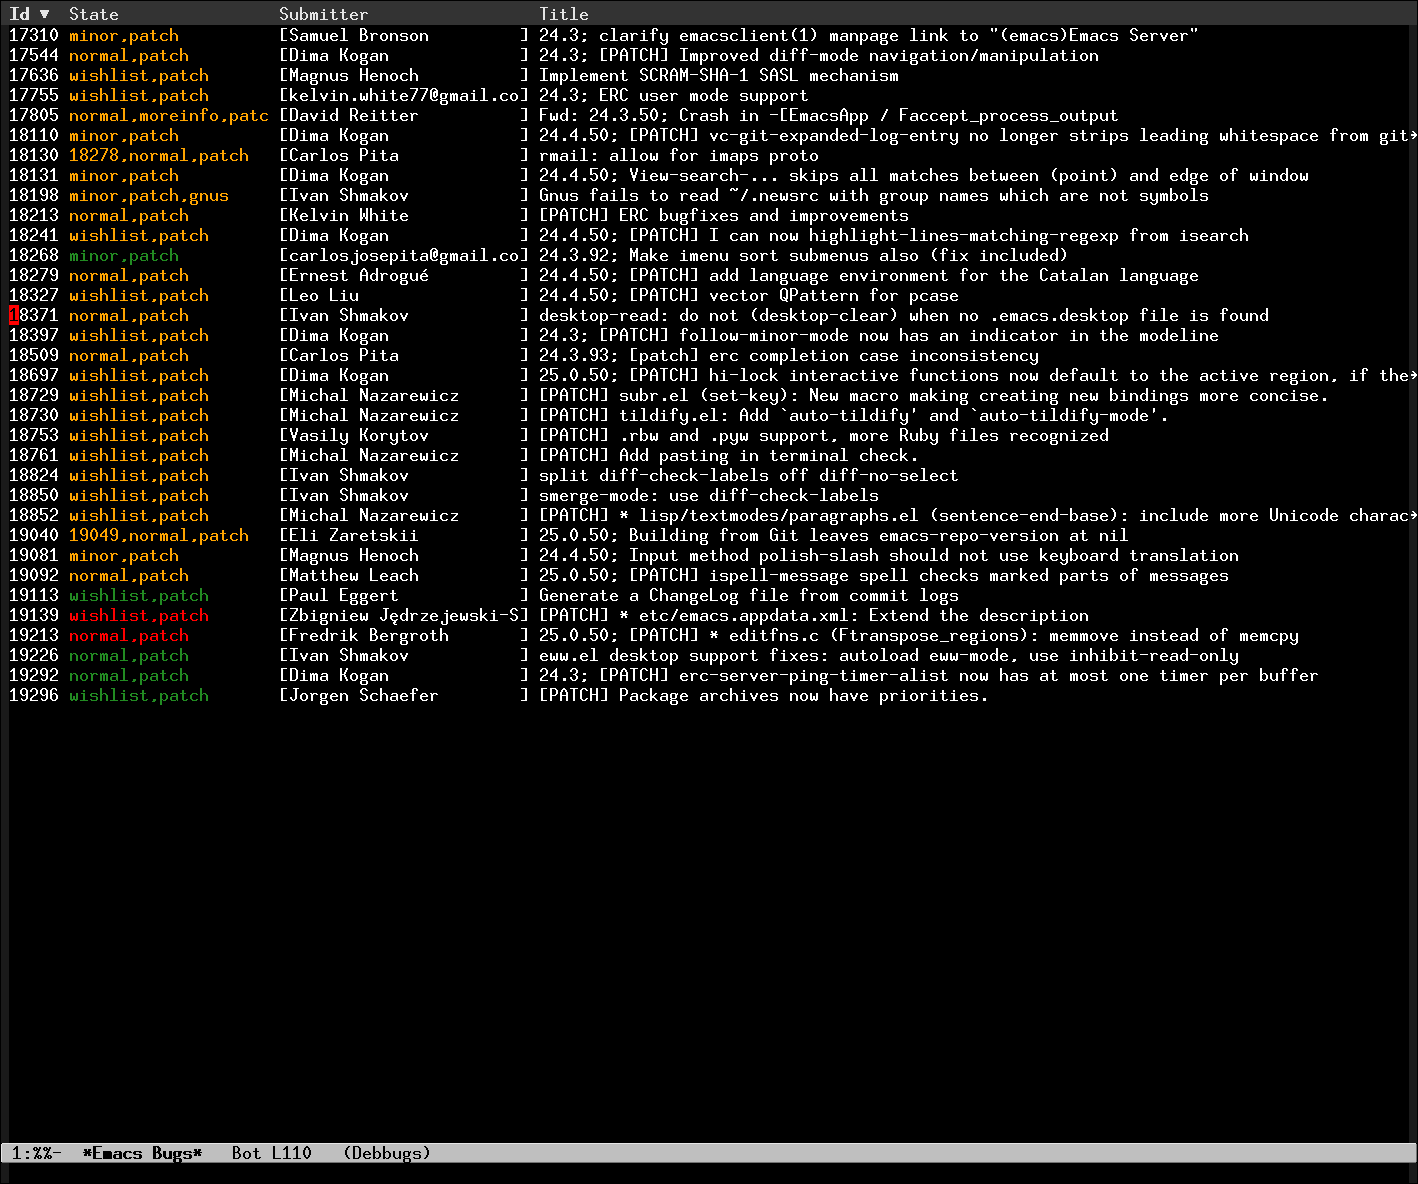Click the Bot L110 position indicator
Image resolution: width=1418 pixels, height=1184 pixels.
[x=272, y=1153]
